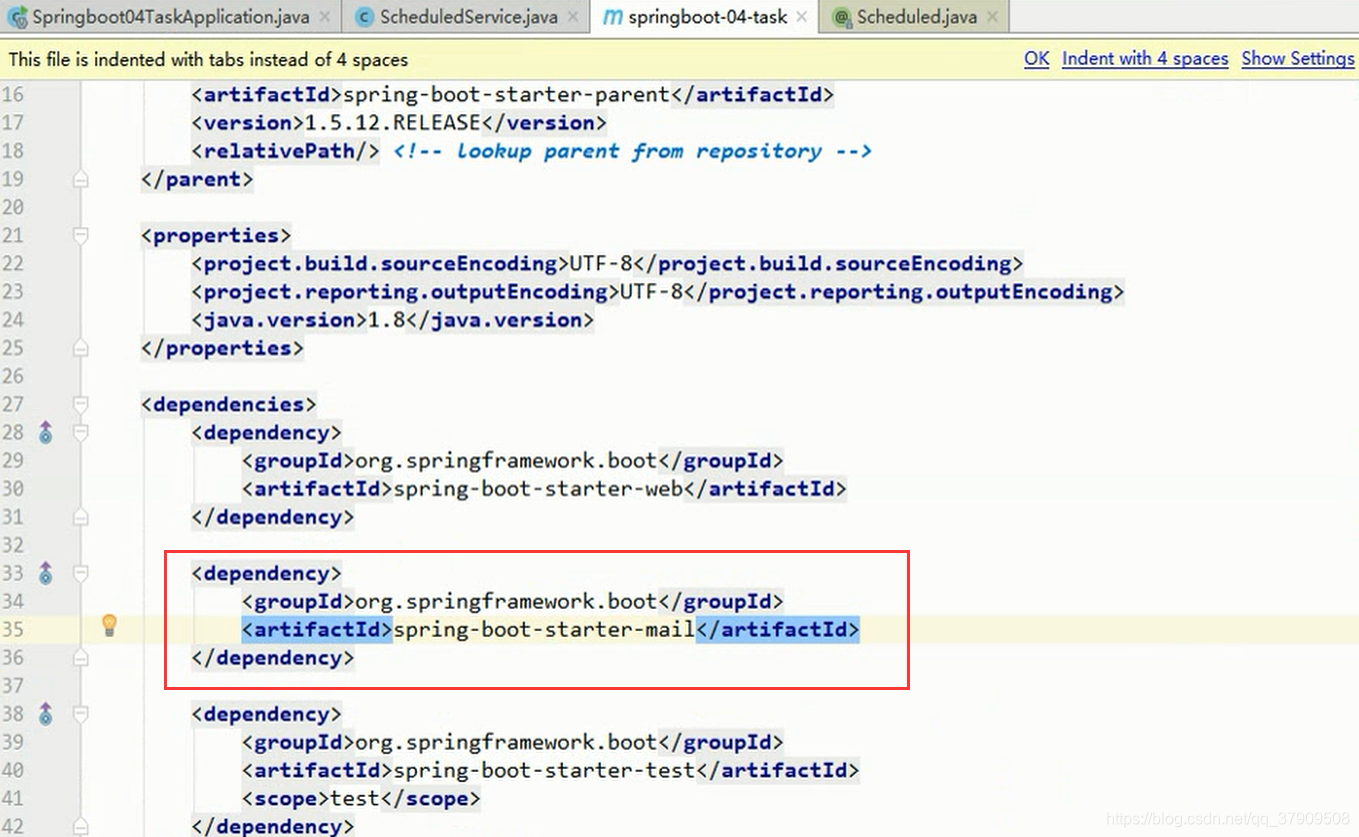Click the gutter dependency icon on line 28
The height and width of the screenshot is (837, 1359).
pyautogui.click(x=45, y=433)
